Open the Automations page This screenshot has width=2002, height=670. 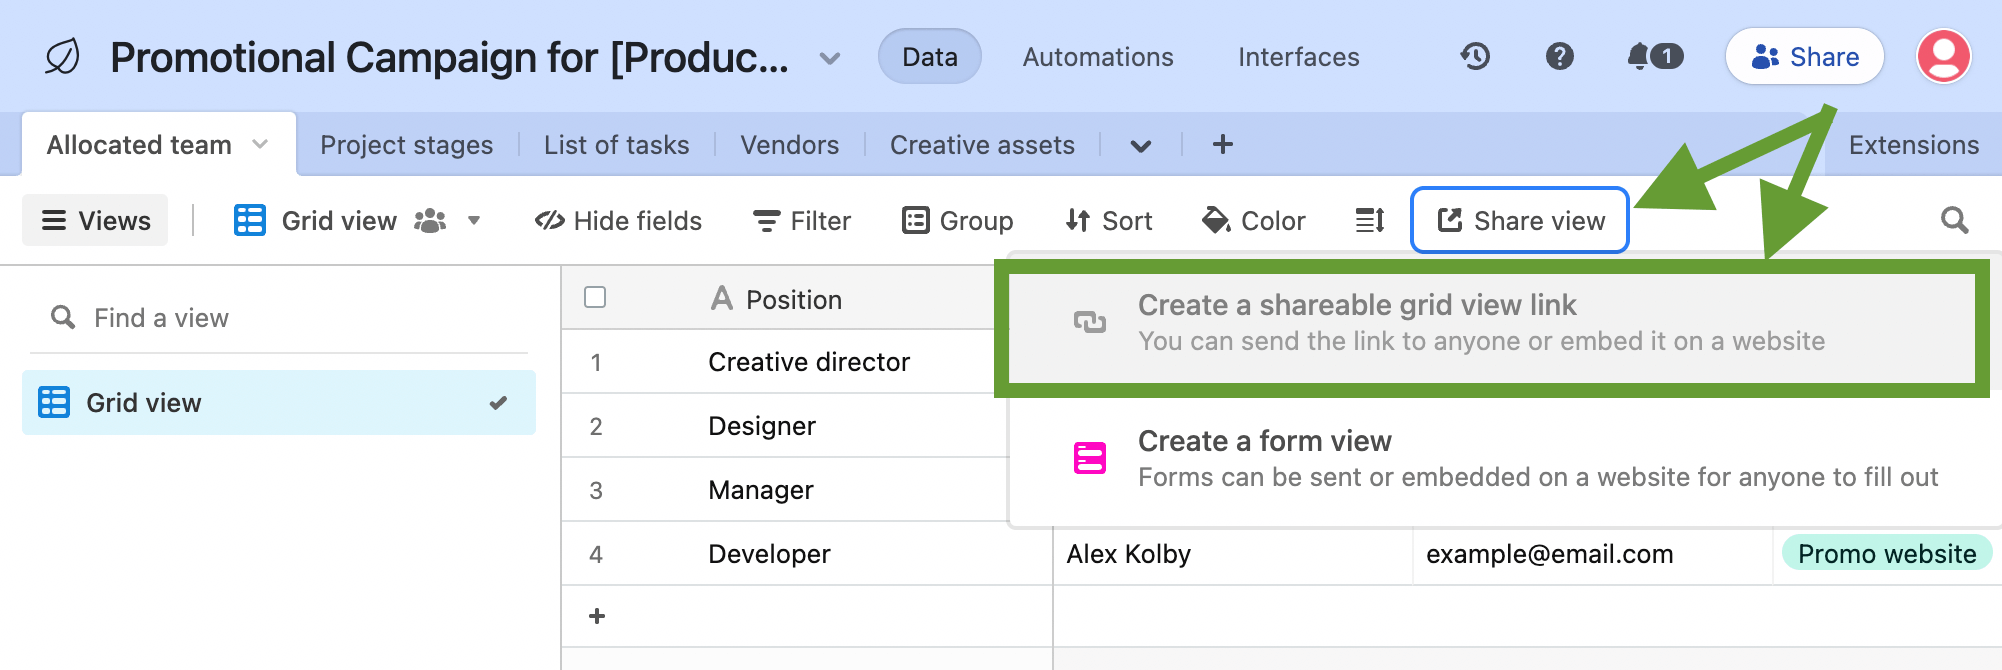[x=1097, y=57]
